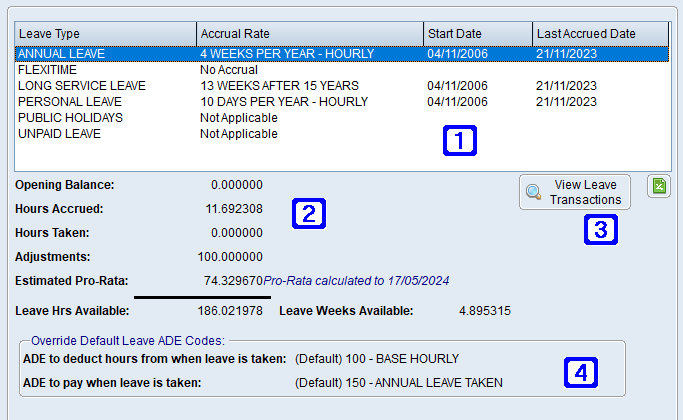Click Last Accrued Date of the PERSONAL LEAVE row
Image resolution: width=683 pixels, height=420 pixels.
(566, 102)
